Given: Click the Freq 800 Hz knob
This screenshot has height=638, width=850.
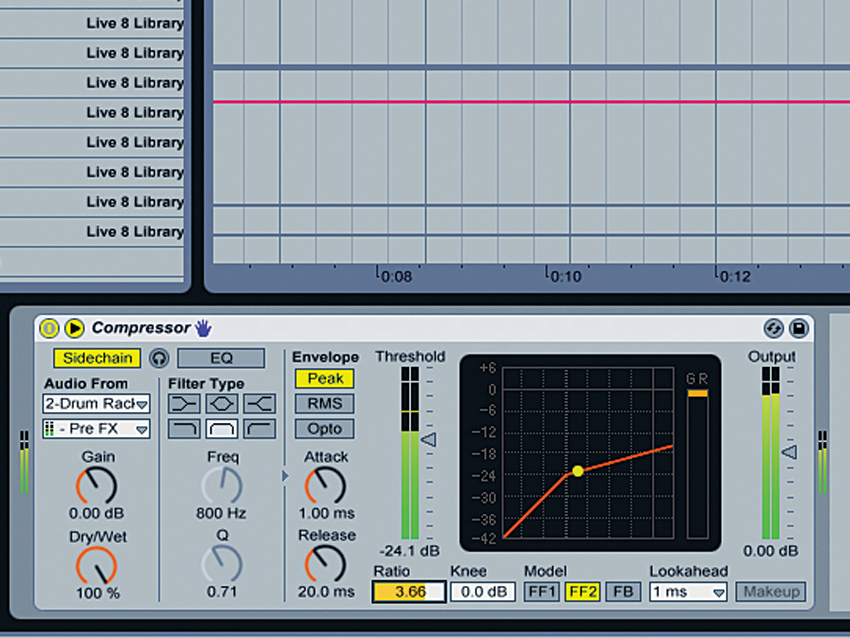Looking at the screenshot, I should 222,486.
